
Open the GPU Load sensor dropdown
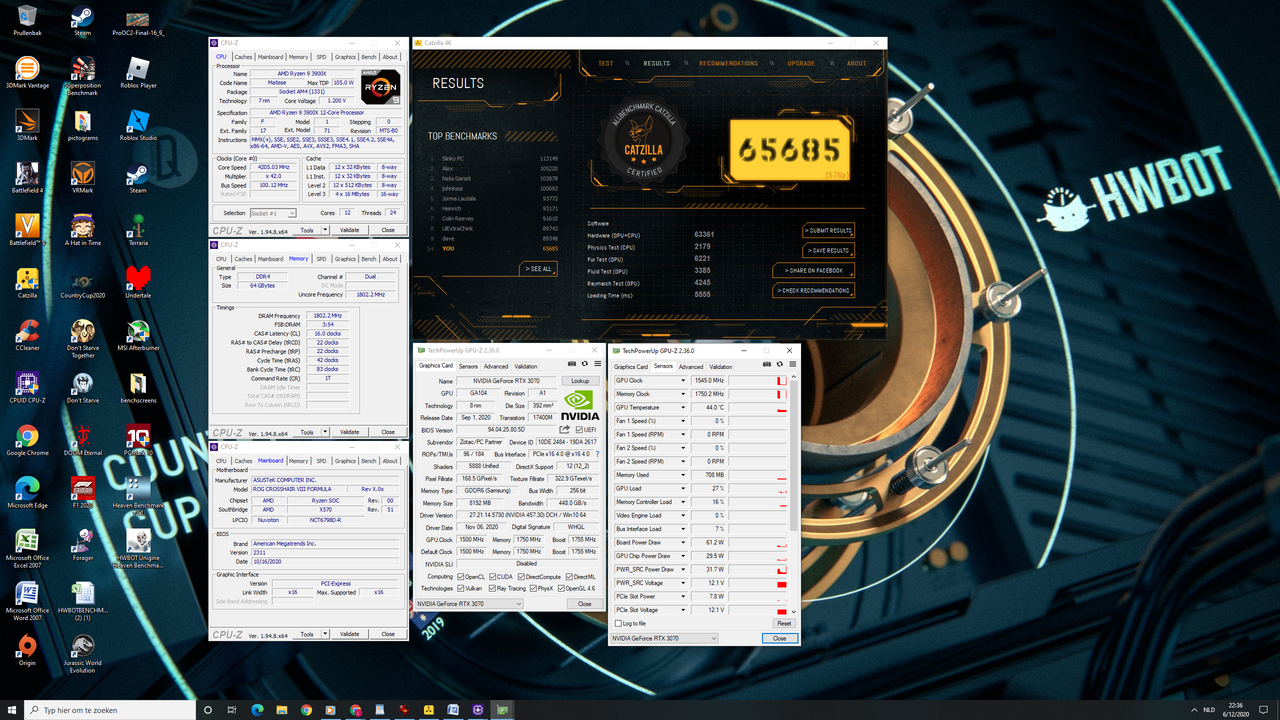pos(683,489)
